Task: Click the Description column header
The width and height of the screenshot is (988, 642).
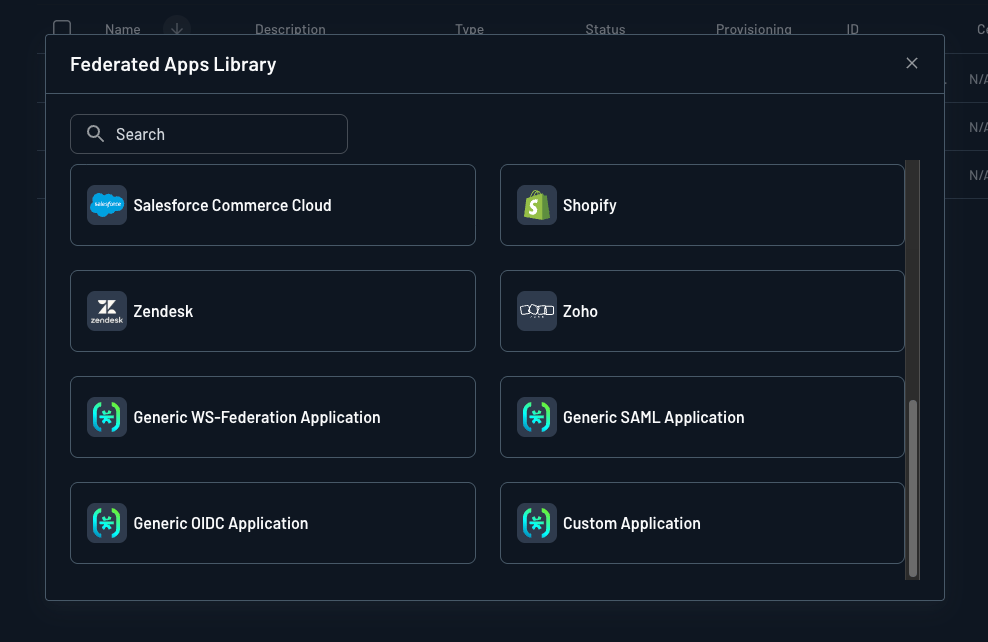Action: [290, 29]
